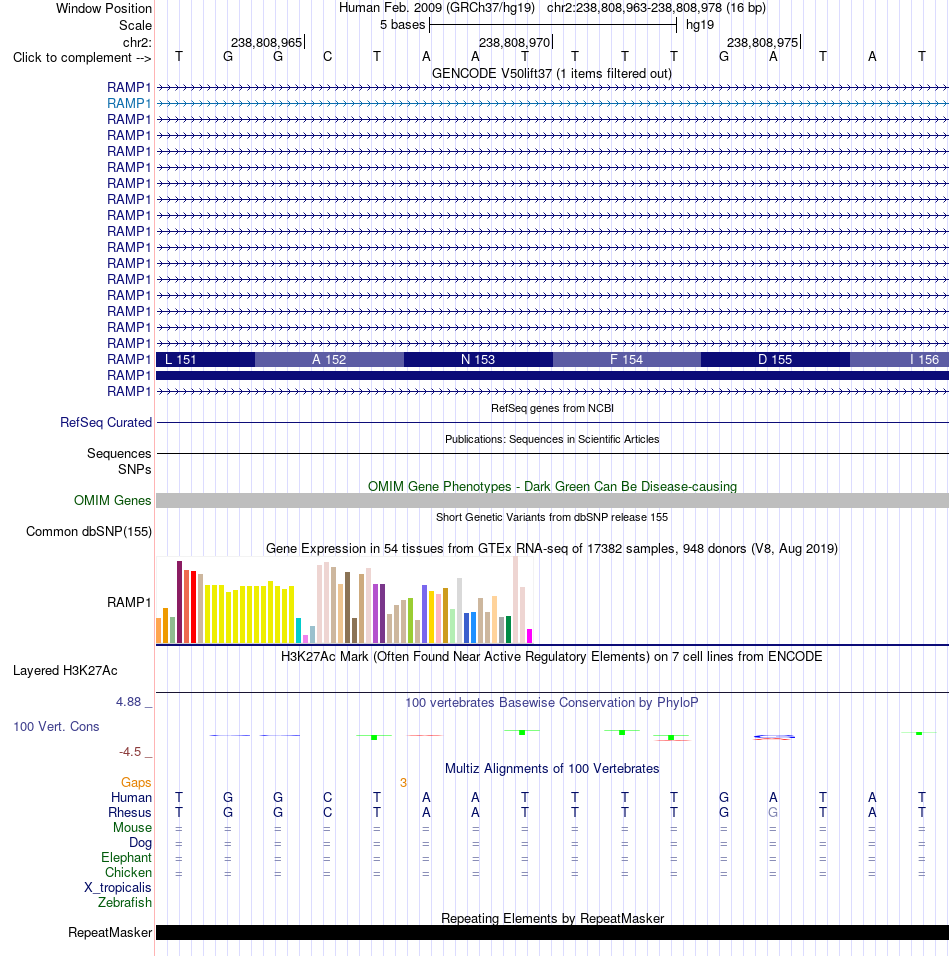The height and width of the screenshot is (956, 950).
Task: Click the 'D 155' codon block
Action: tap(775, 360)
